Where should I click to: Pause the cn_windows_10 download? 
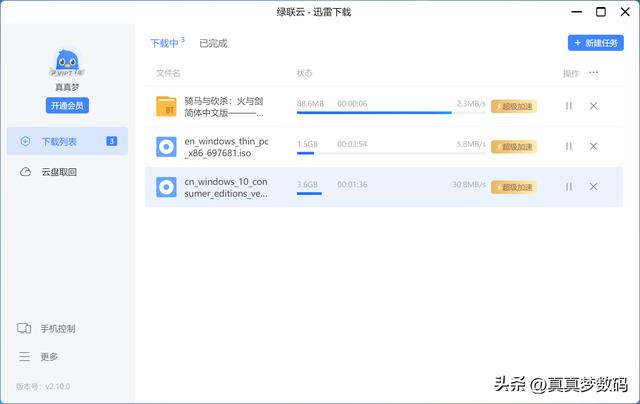pyautogui.click(x=569, y=186)
